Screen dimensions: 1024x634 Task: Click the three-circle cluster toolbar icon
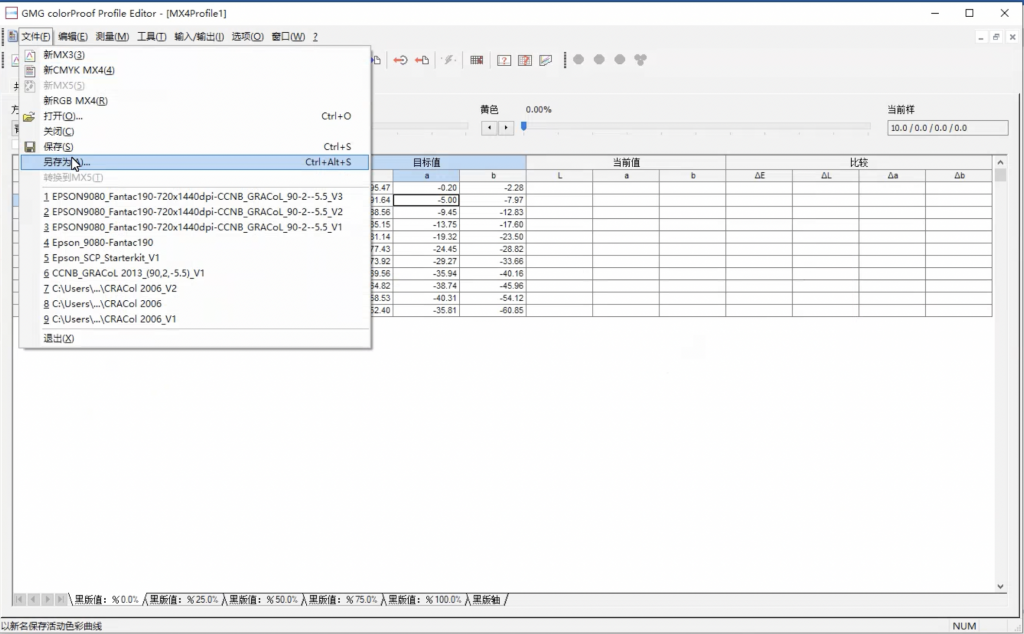[x=641, y=59]
